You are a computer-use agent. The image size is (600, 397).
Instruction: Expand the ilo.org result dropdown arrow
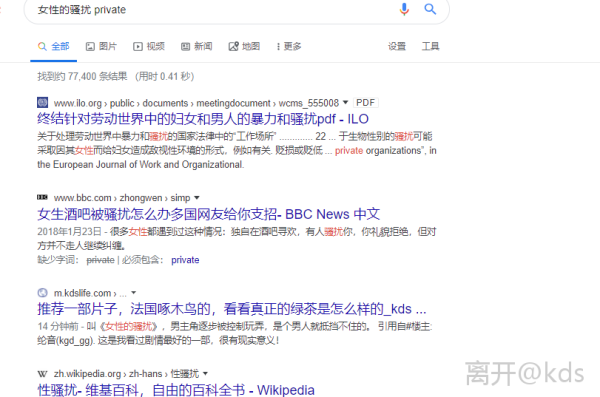[x=346, y=102]
